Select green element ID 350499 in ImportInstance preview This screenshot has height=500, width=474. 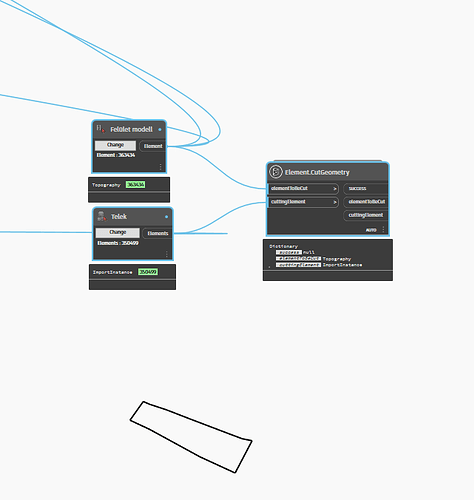coord(148,272)
